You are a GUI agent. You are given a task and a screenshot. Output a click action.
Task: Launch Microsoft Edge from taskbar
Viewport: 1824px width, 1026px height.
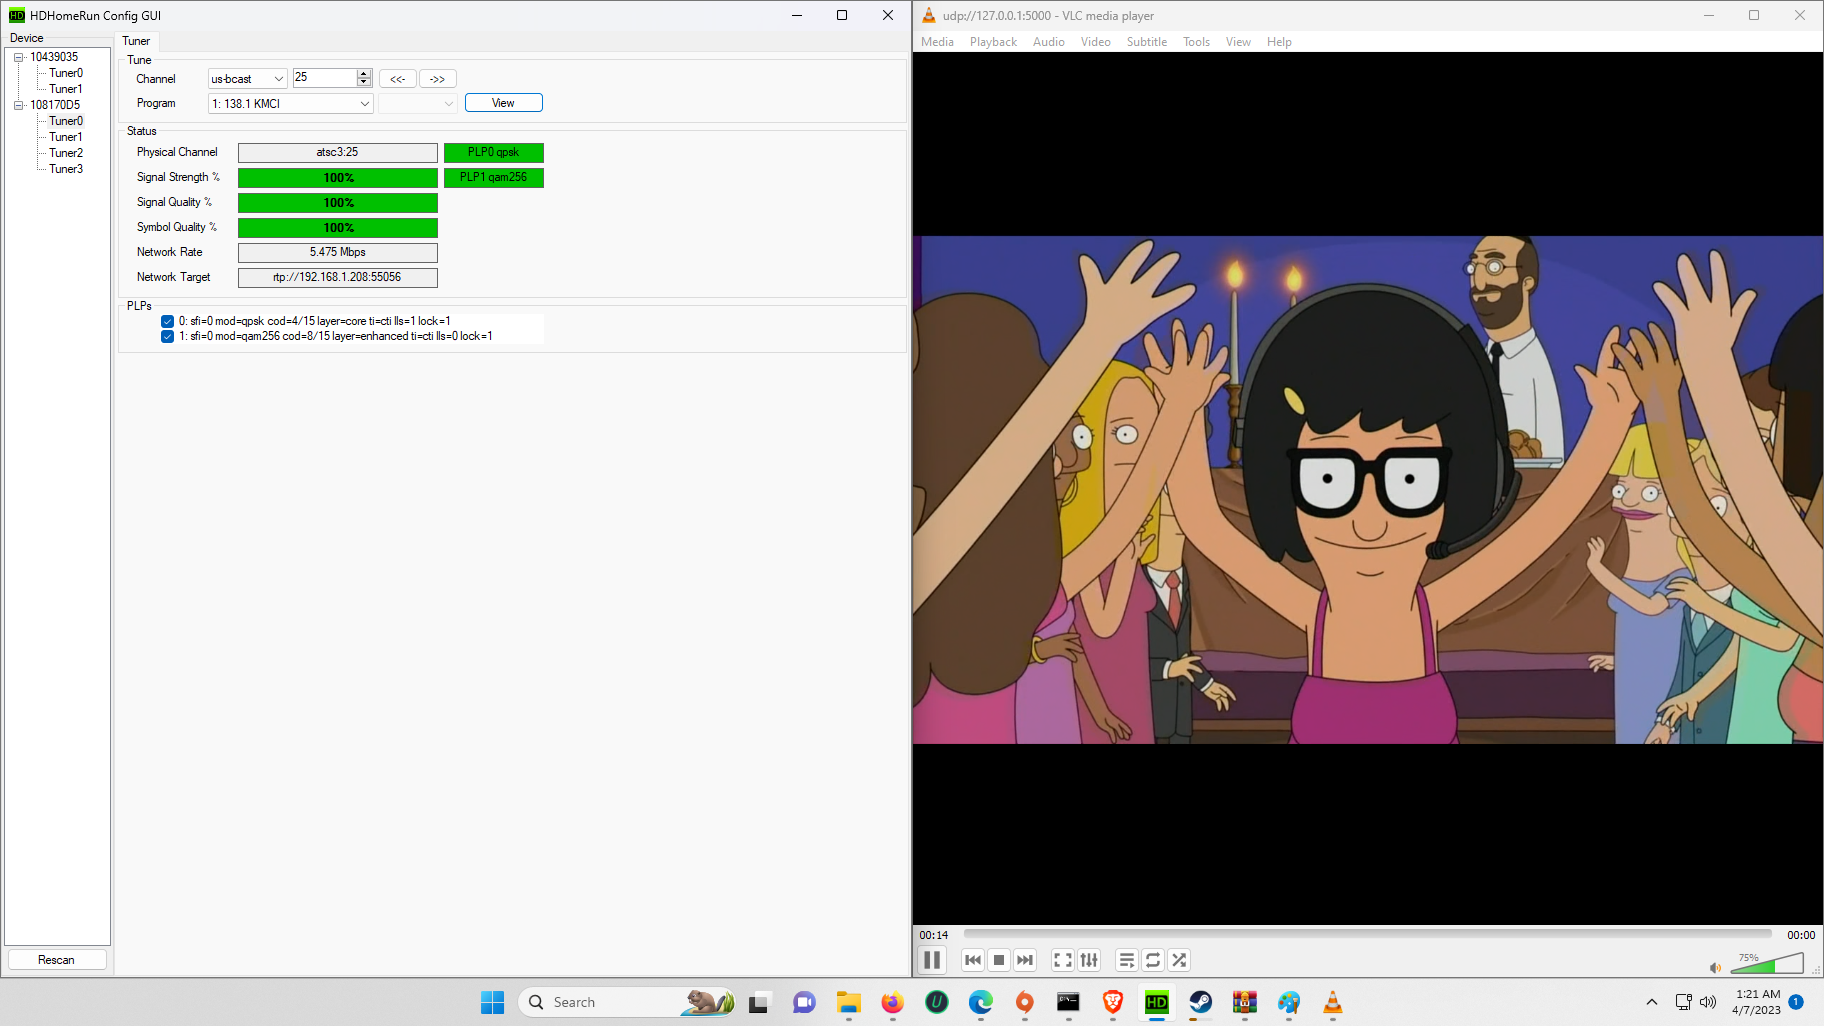pyautogui.click(x=981, y=1002)
